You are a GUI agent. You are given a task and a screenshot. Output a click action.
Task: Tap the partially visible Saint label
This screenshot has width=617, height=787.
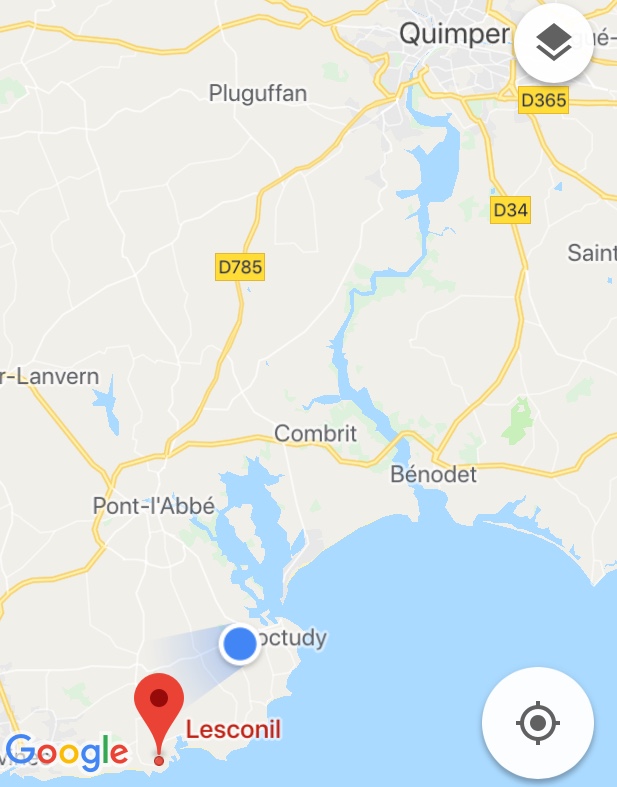tap(592, 252)
